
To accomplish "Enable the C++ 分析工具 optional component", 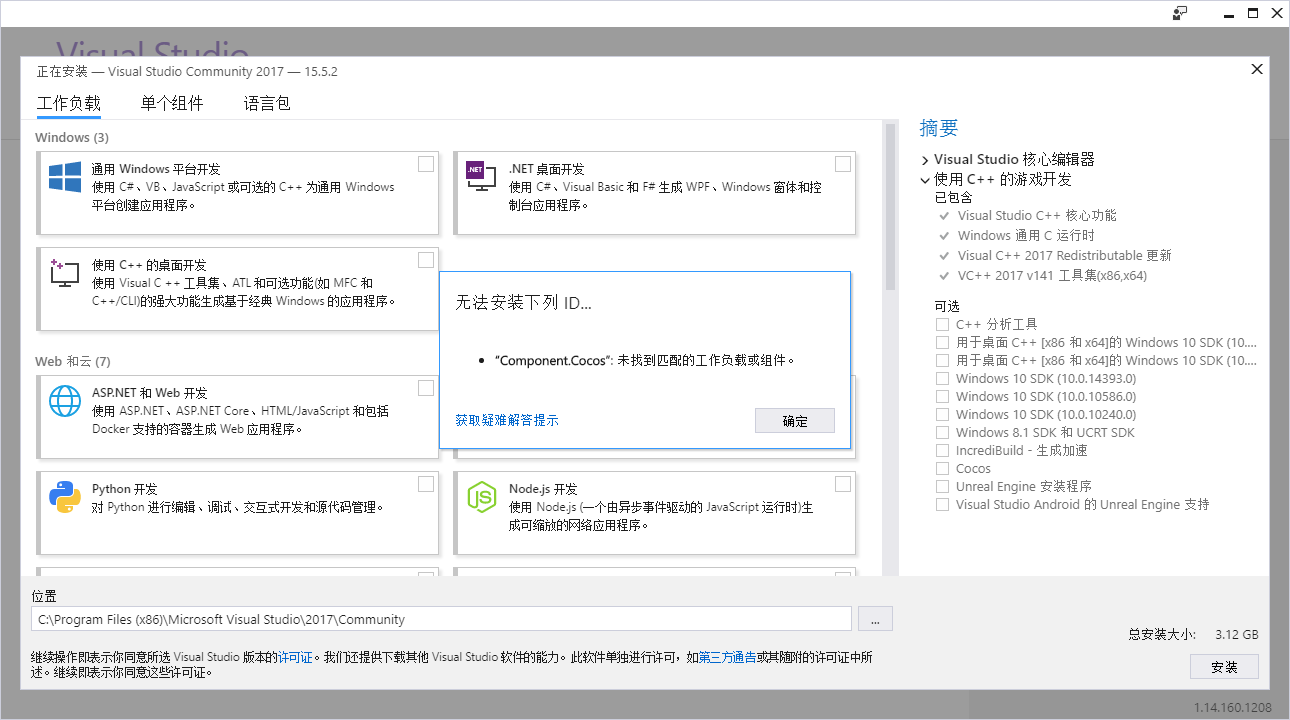I will [x=942, y=324].
